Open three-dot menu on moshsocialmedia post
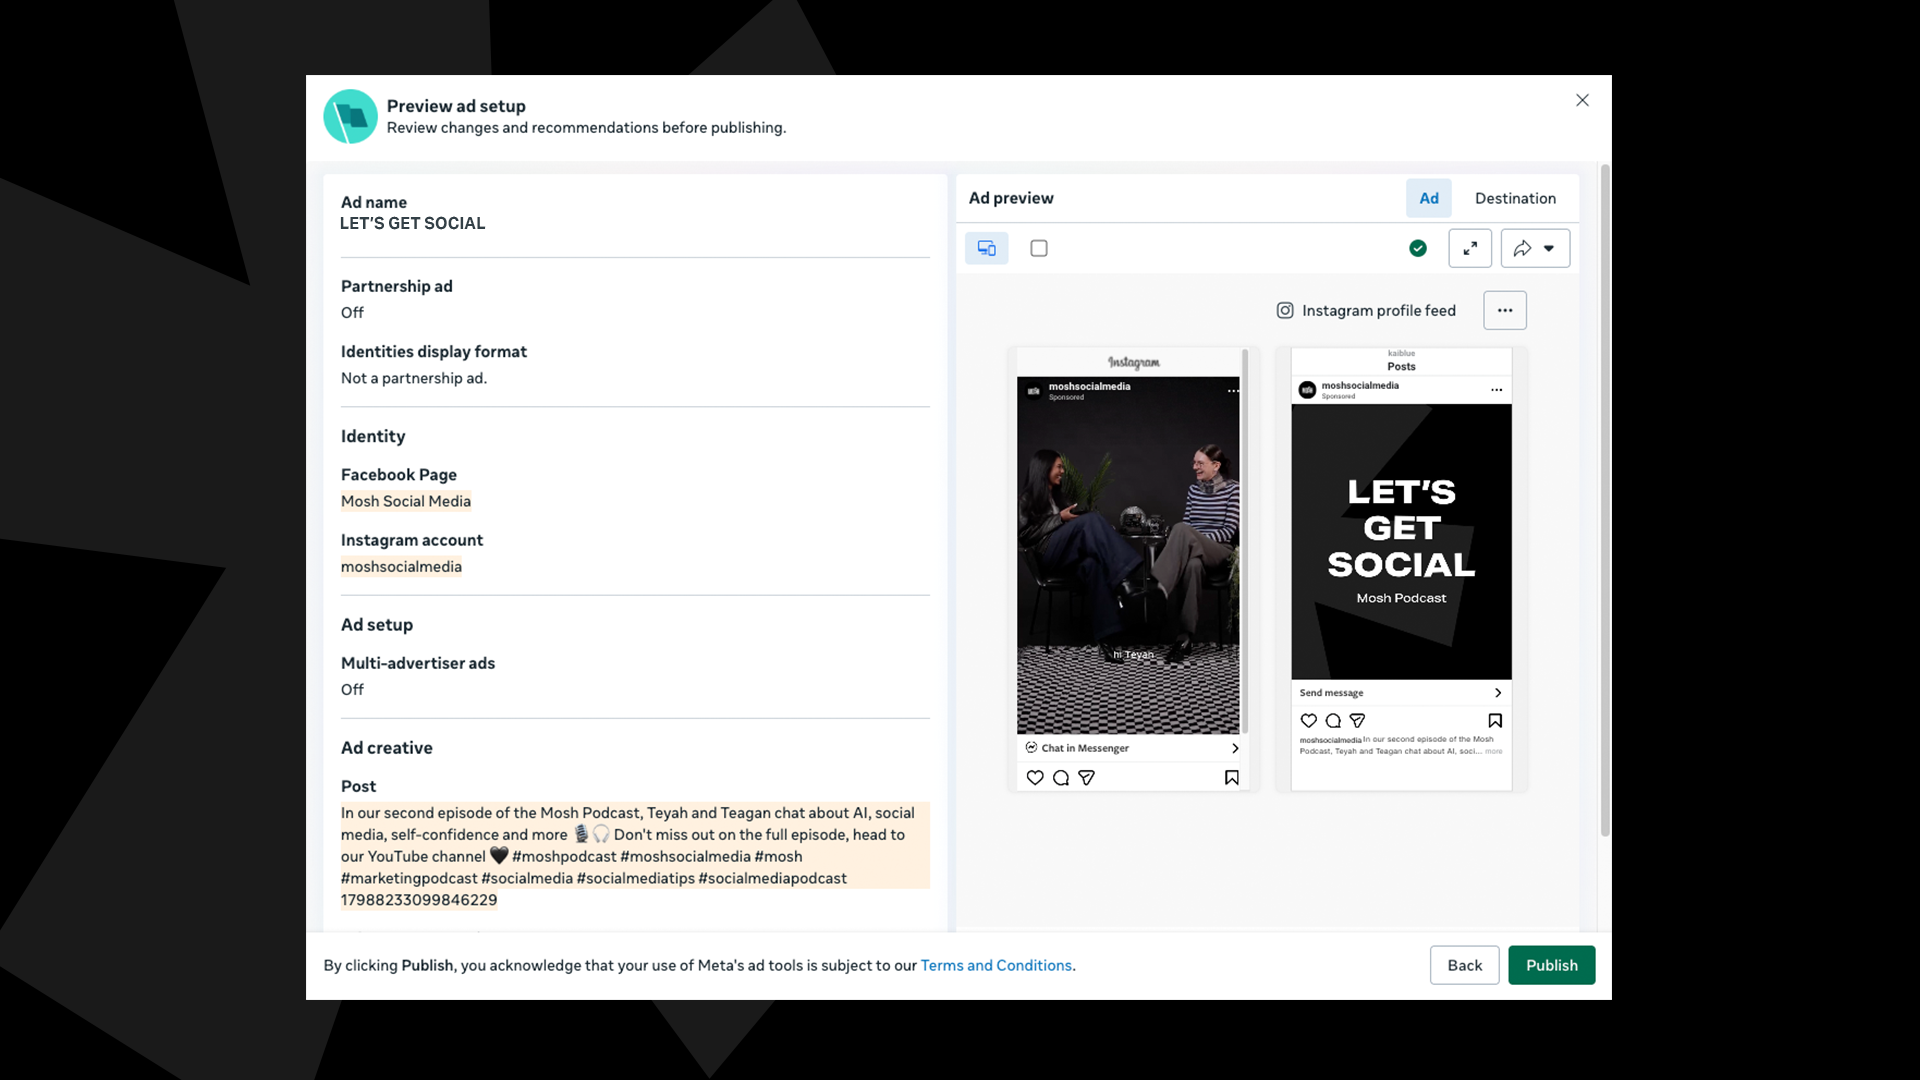Screen dimensions: 1920x1080 coord(1496,390)
